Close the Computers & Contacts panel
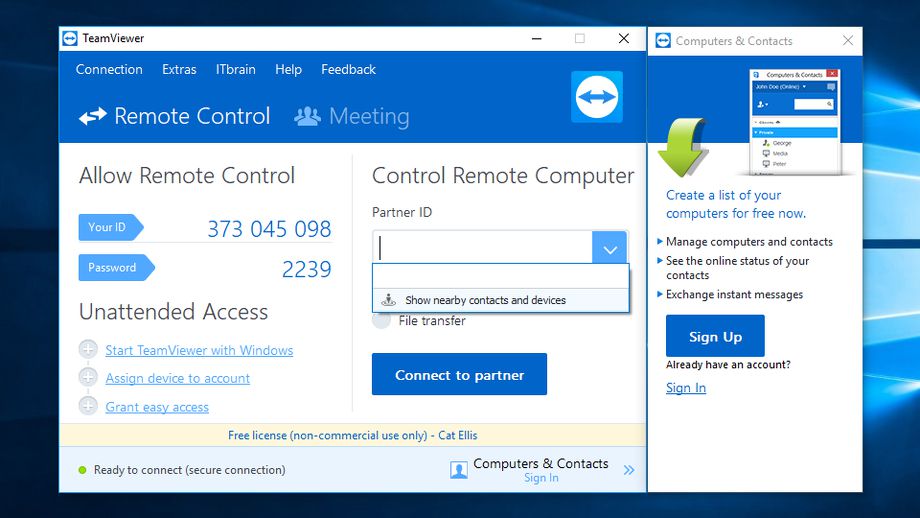The image size is (920, 518). pos(848,40)
